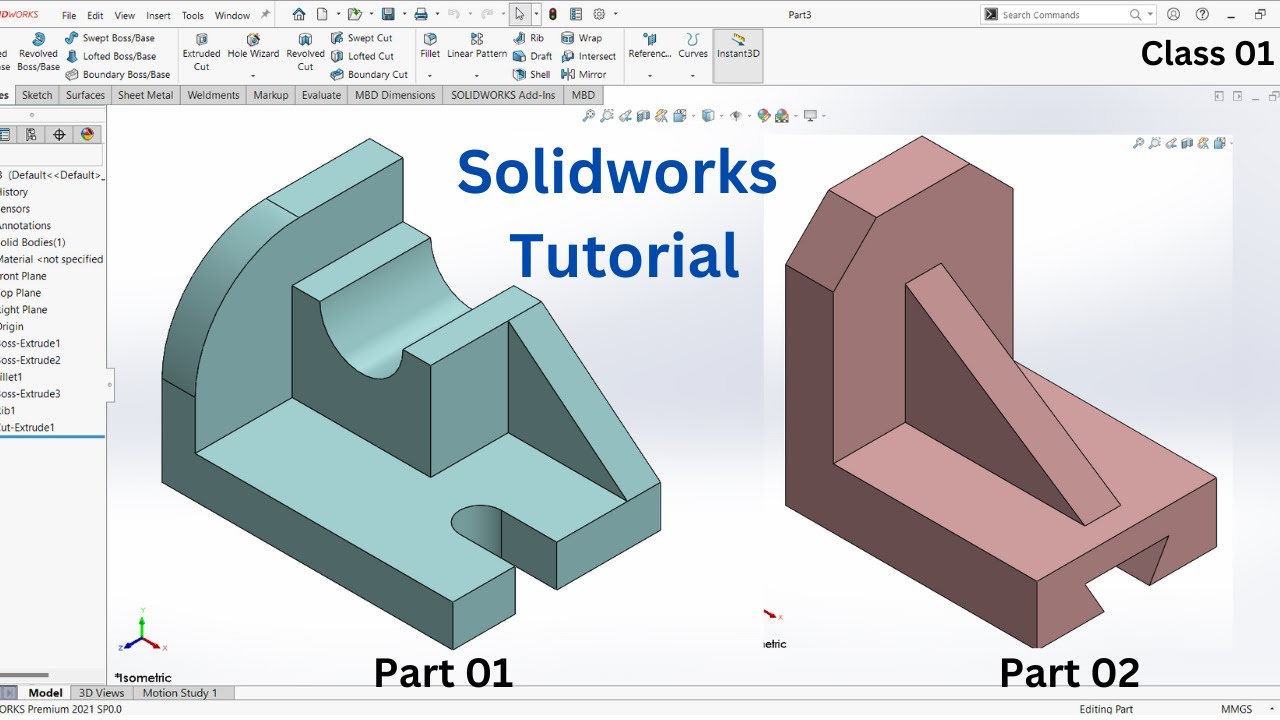Open the Tools menu
The image size is (1280, 720).
pos(192,15)
